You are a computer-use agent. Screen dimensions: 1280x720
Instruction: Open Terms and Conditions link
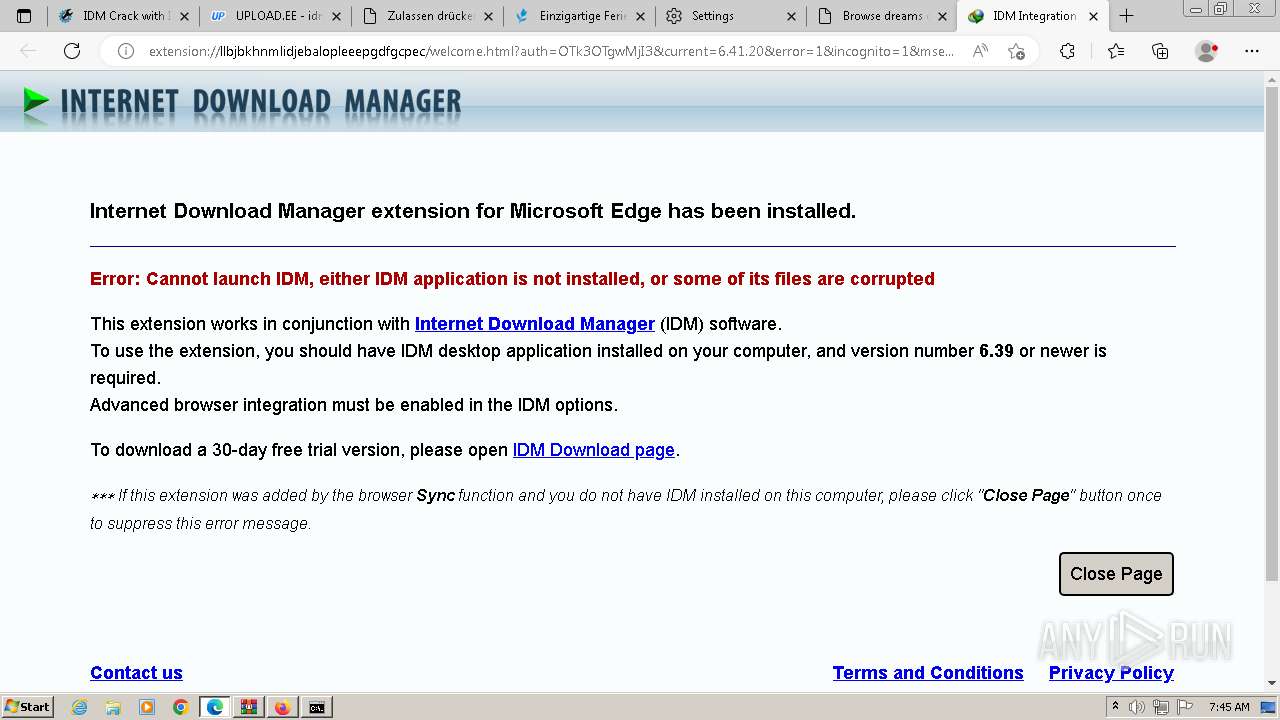click(x=928, y=673)
